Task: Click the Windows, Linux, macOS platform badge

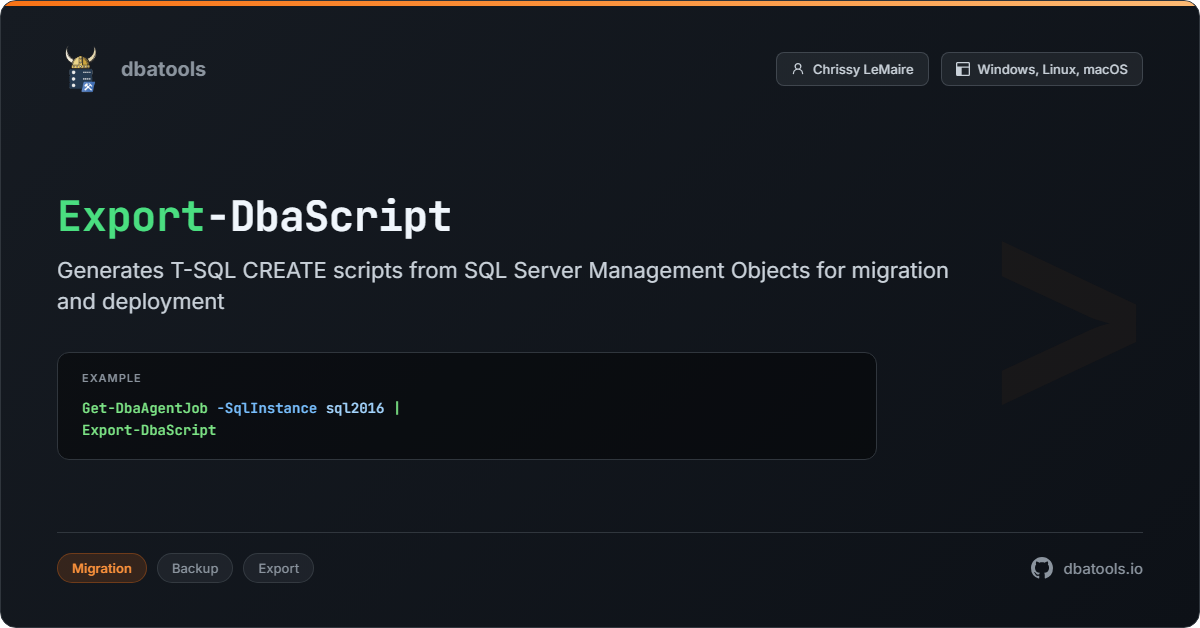Action: [1041, 69]
